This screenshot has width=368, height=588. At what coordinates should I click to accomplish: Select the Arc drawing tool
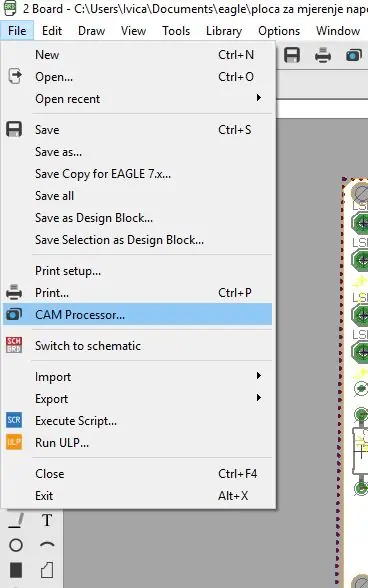tap(47, 544)
